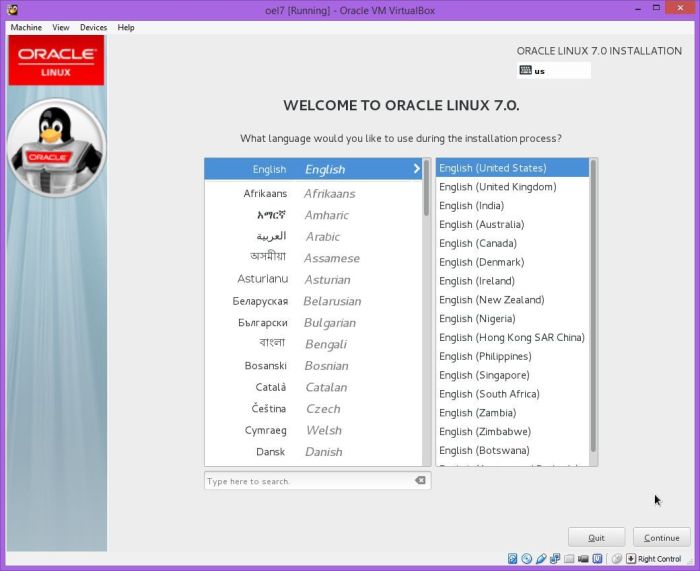The height and width of the screenshot is (571, 700).
Task: Click the Right Control host key arrow icon
Action: (631, 559)
